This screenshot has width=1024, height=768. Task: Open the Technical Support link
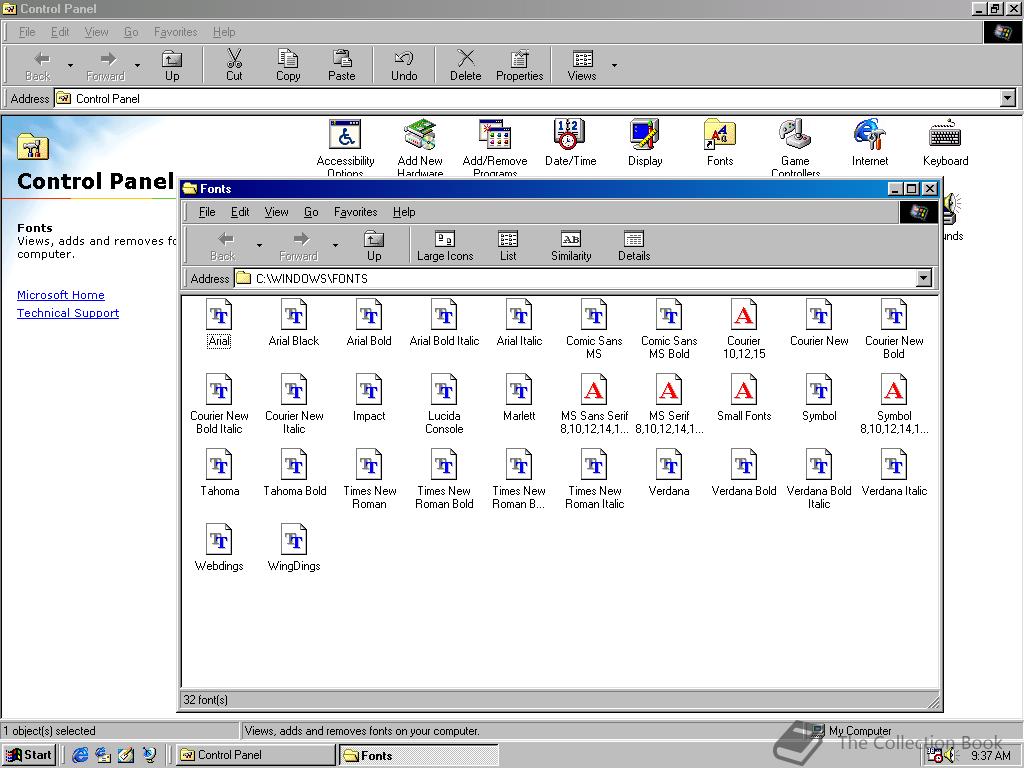68,313
